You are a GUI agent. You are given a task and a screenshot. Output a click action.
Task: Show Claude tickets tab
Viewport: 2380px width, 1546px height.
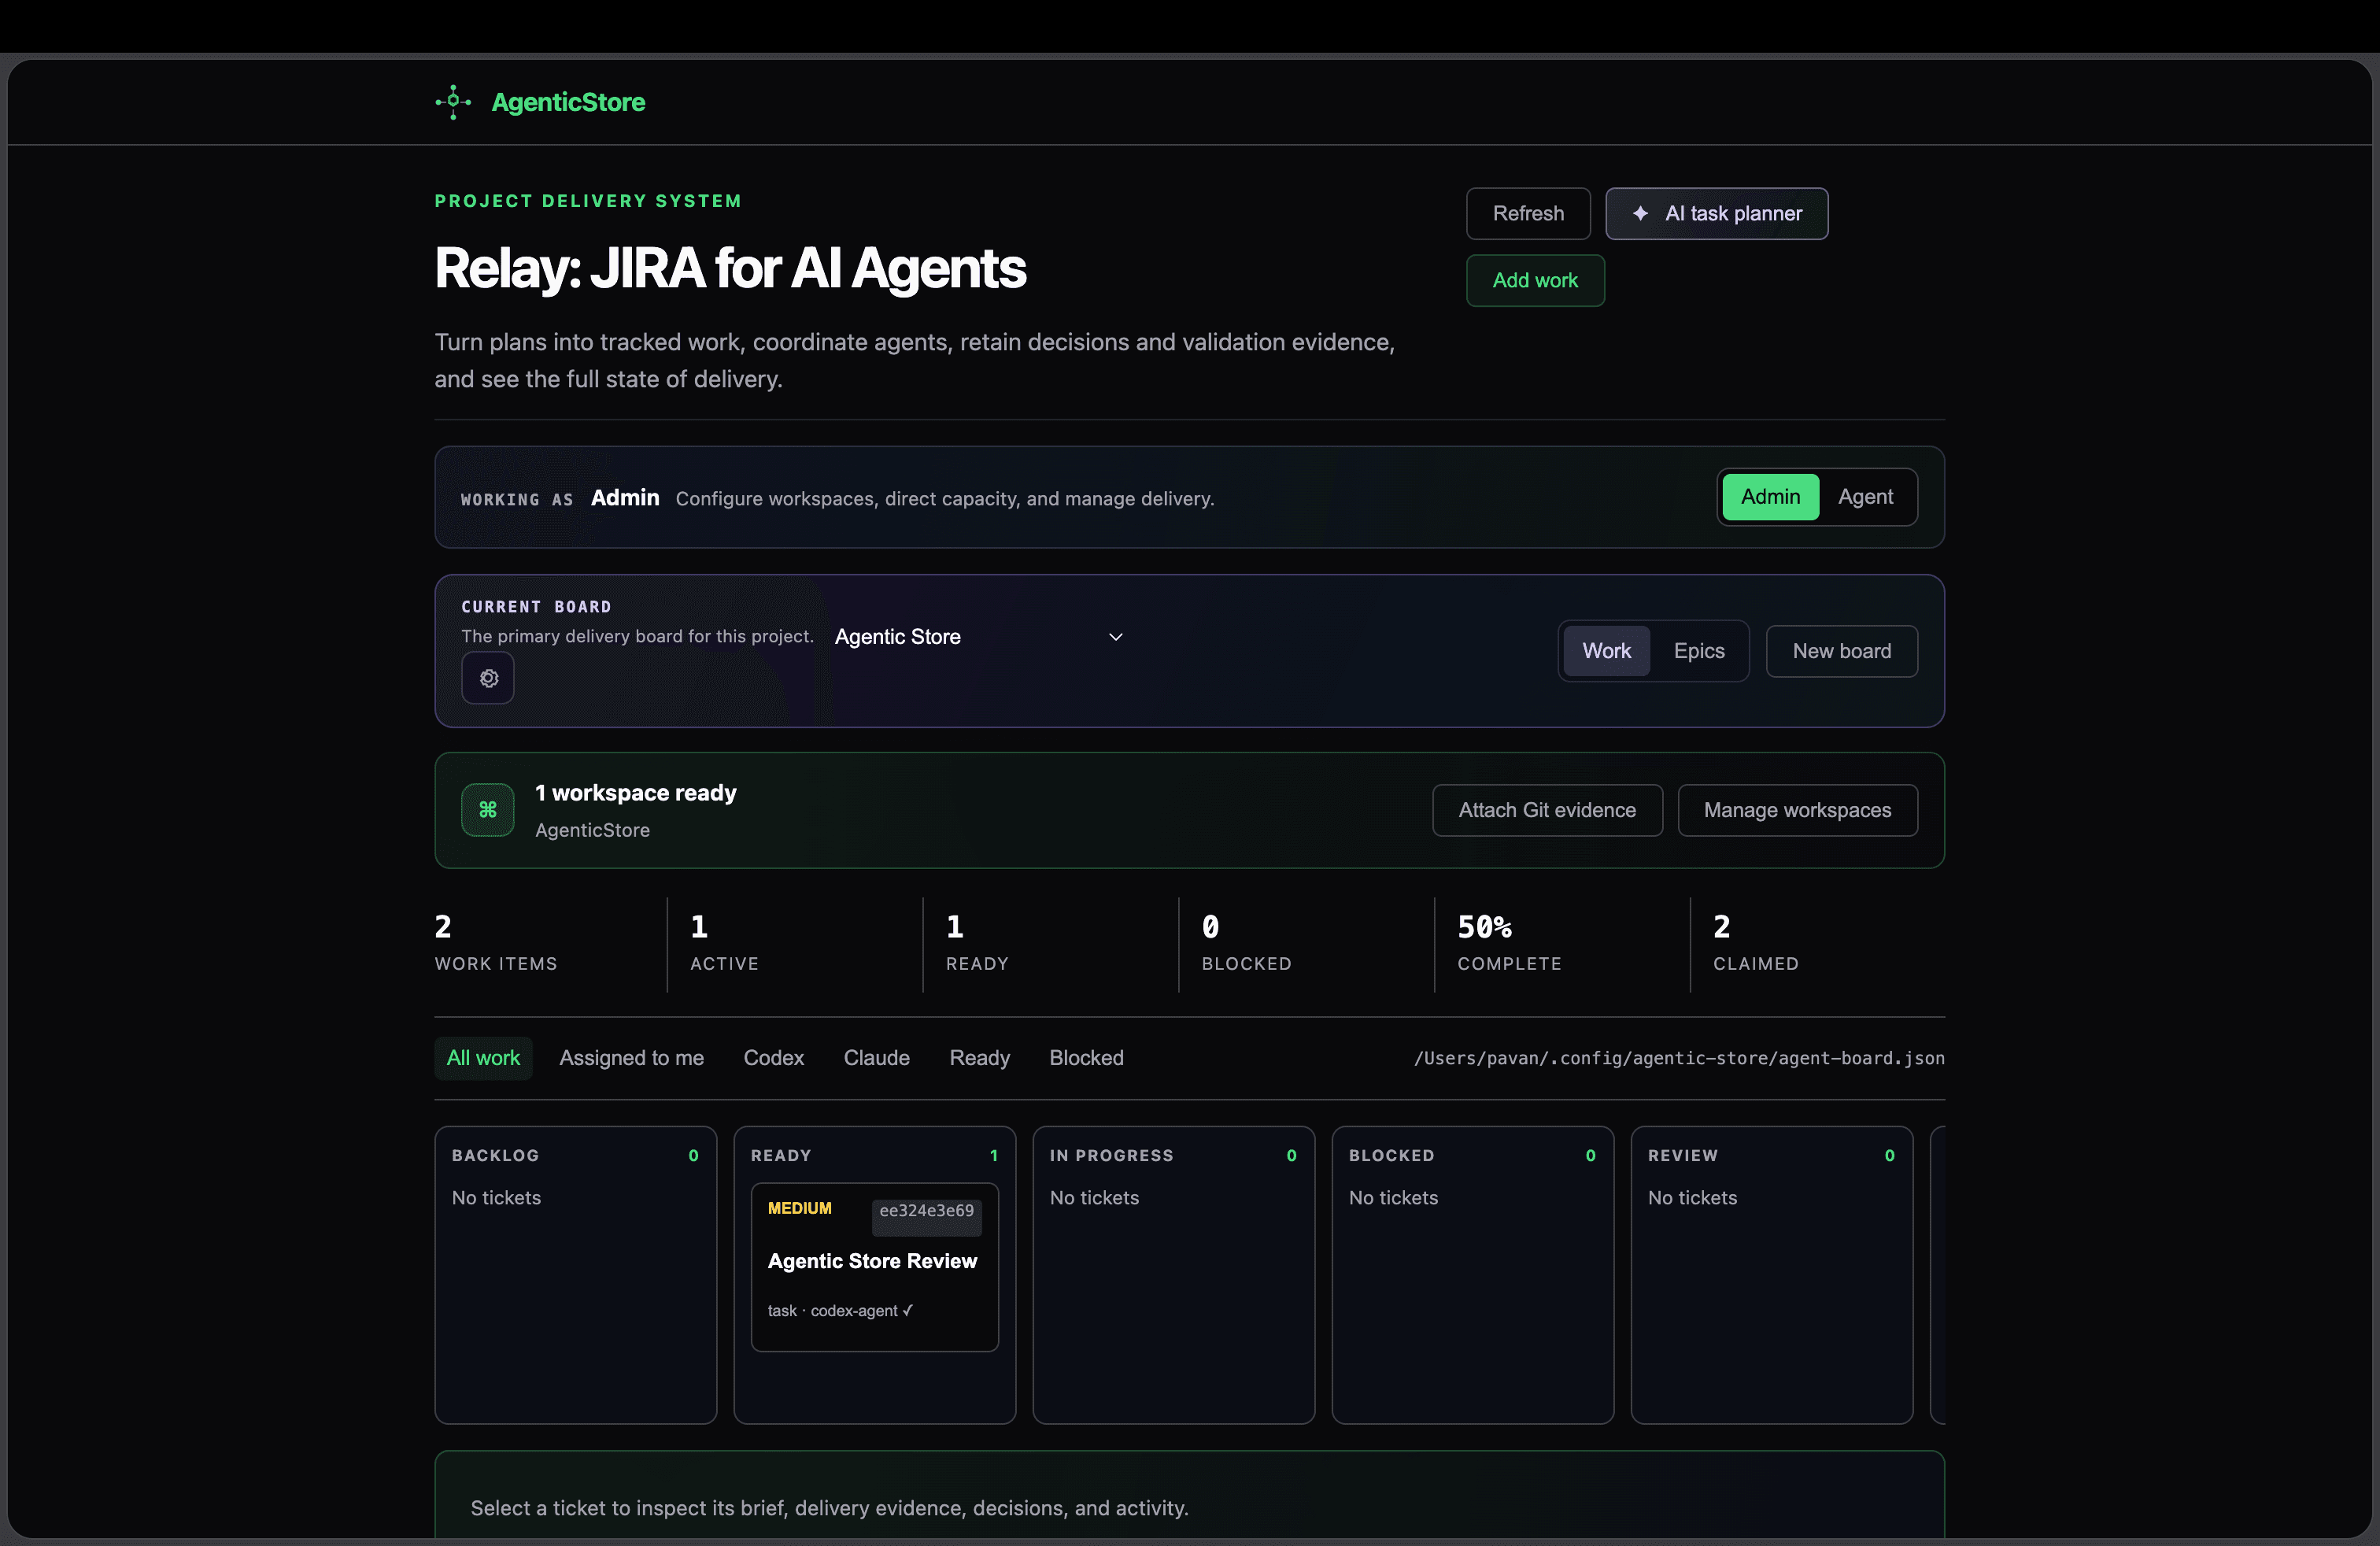(876, 1058)
